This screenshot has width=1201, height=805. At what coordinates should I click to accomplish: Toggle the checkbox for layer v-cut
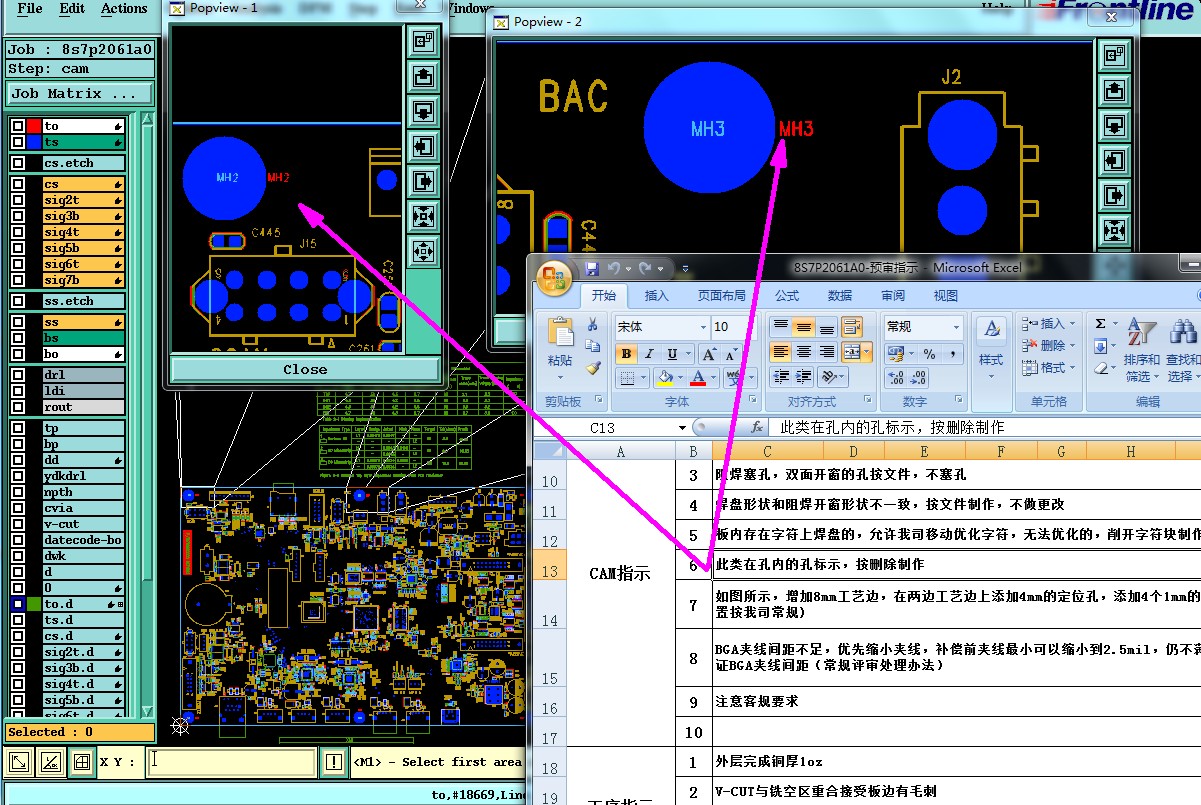(x=17, y=524)
